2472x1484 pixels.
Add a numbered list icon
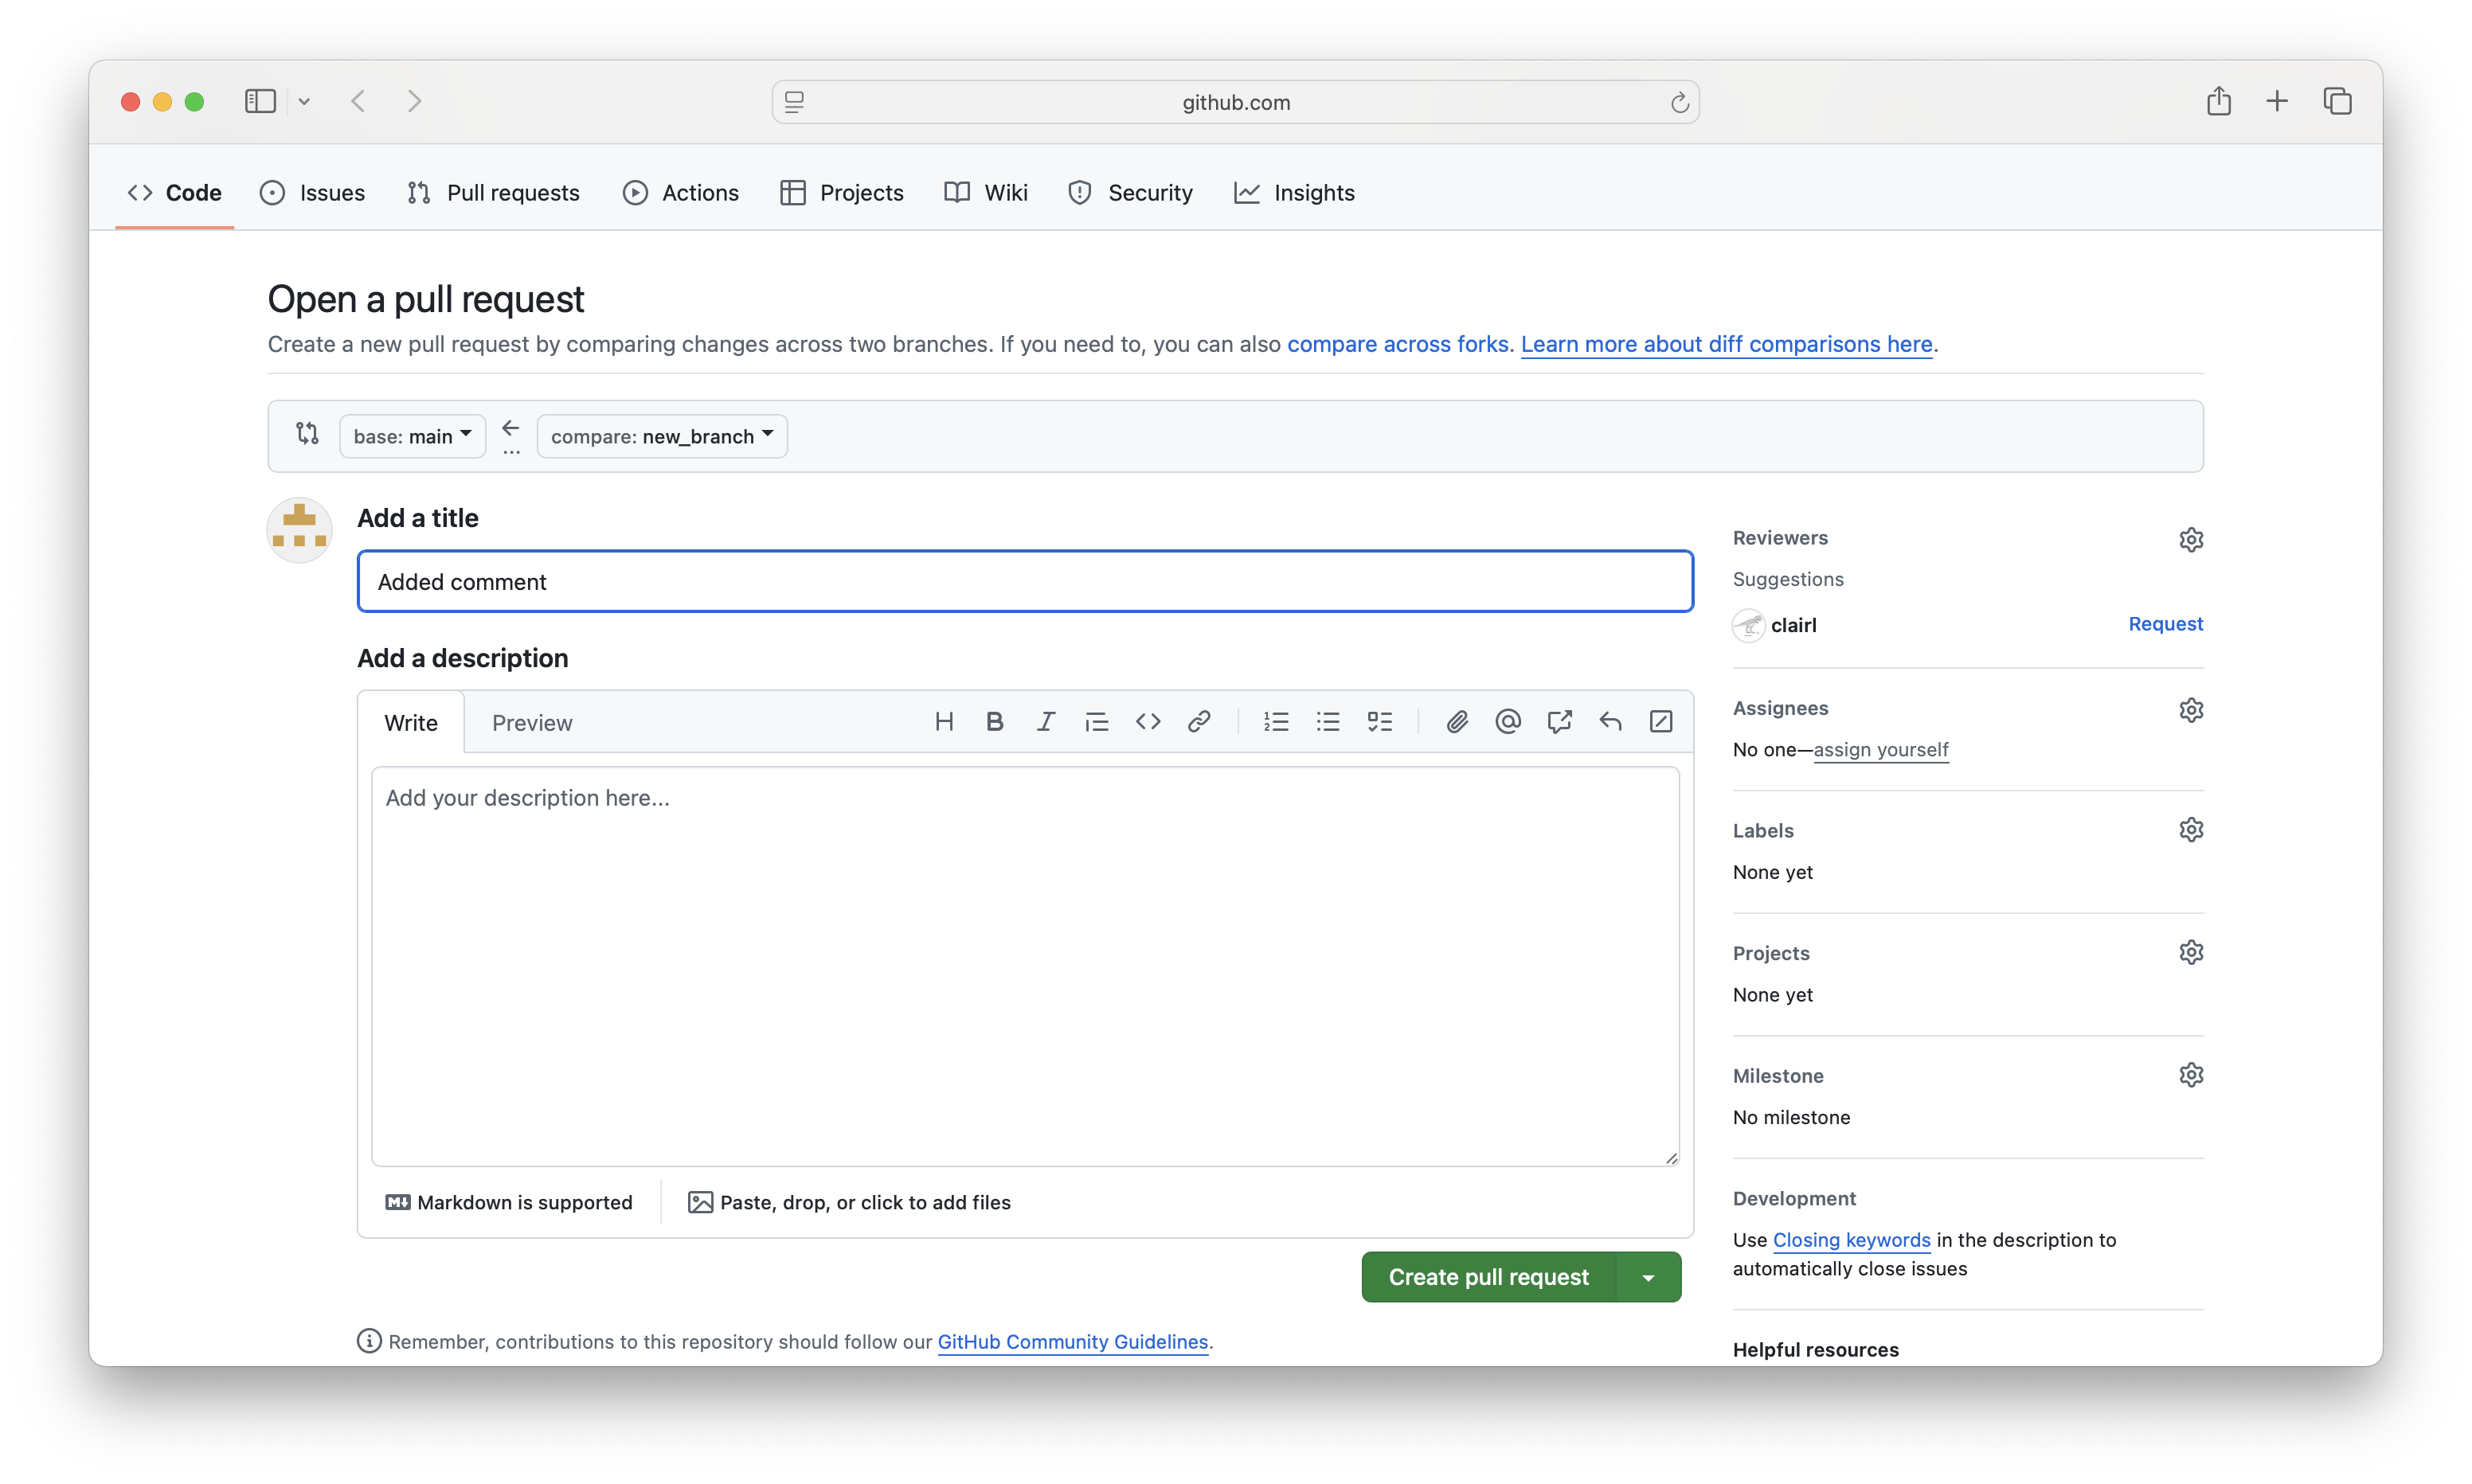pyautogui.click(x=1276, y=721)
